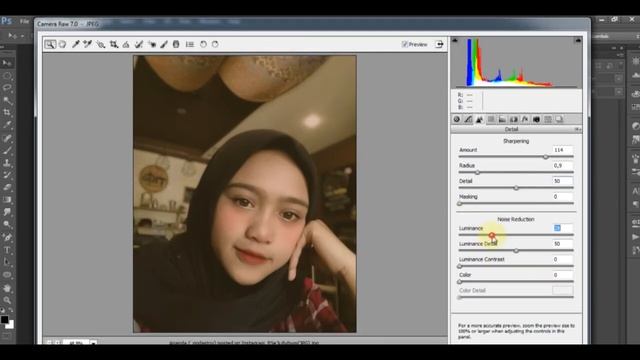Select the Targeted Adjustment tool
Screen dimensions: 640x360
100,44
